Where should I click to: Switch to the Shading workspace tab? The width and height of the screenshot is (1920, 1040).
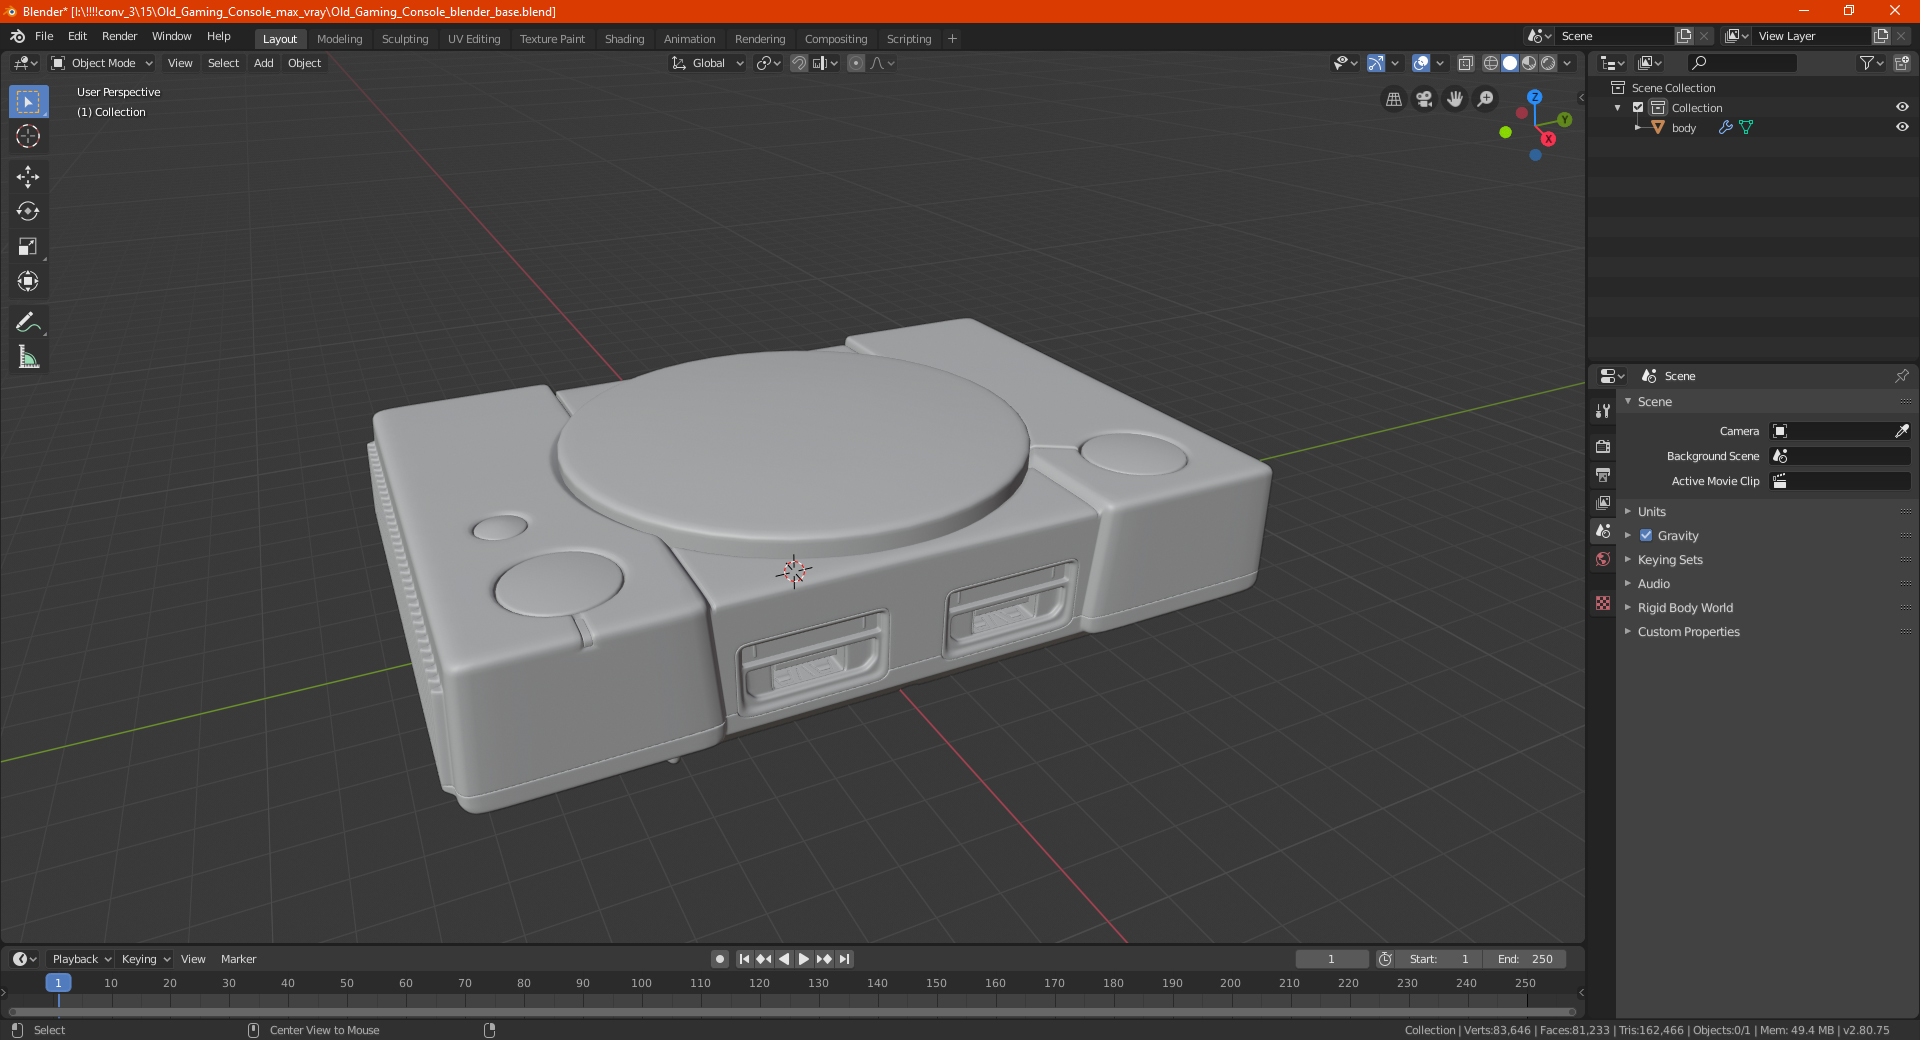624,39
